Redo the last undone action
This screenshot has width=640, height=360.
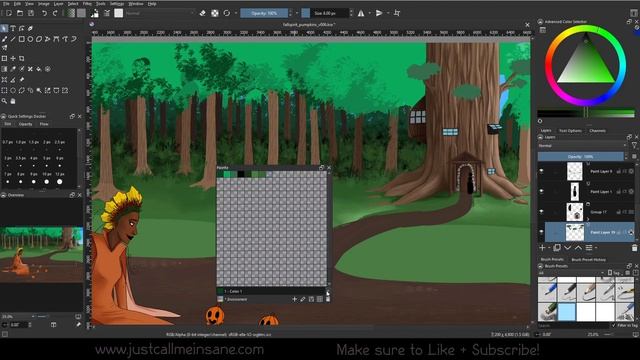click(55, 13)
